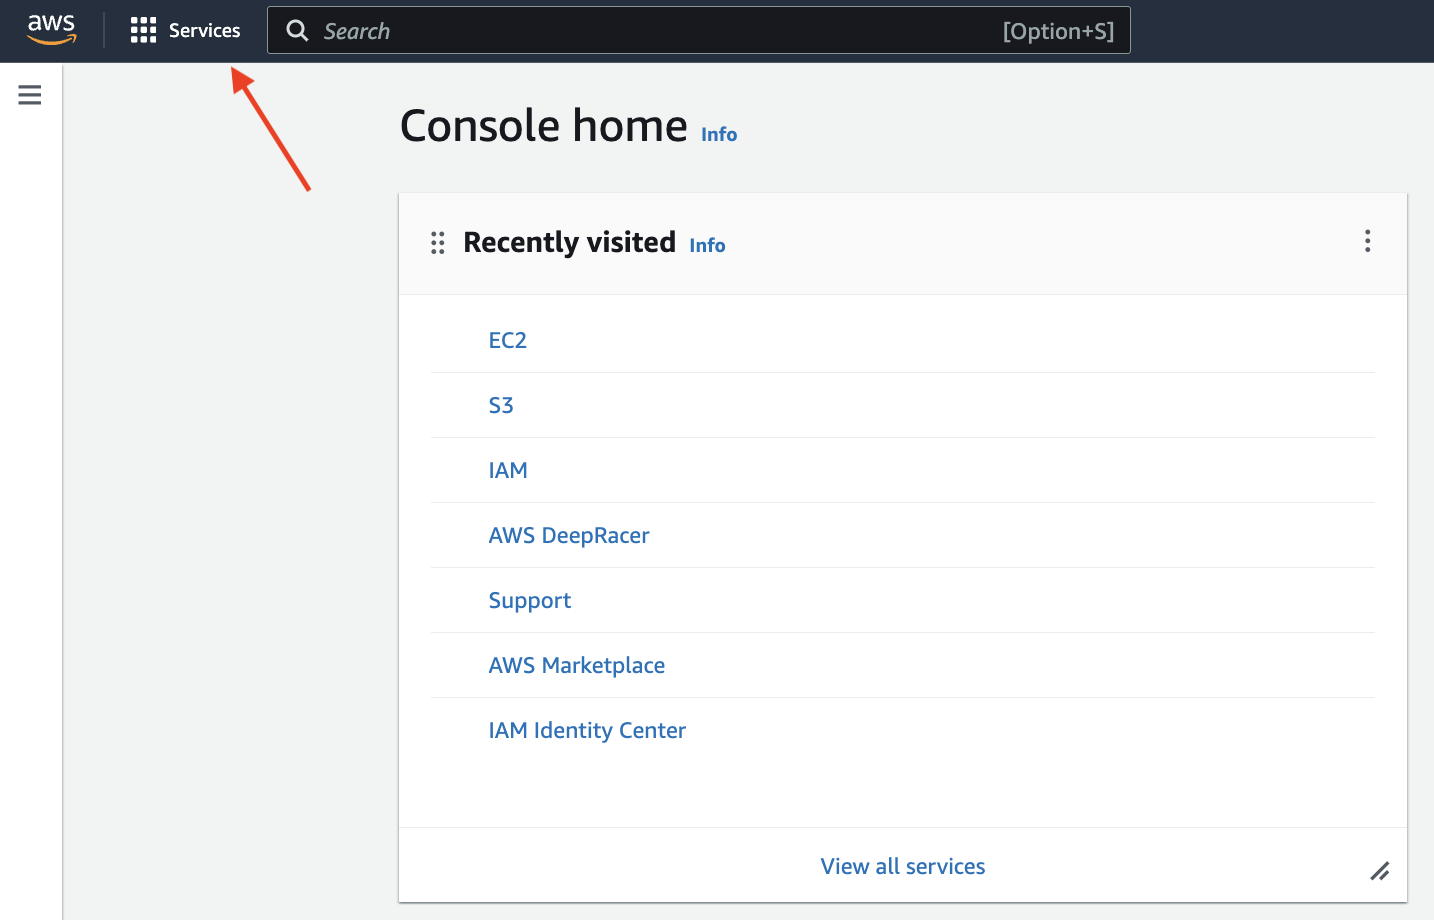Viewport: 1434px width, 920px height.
Task: Click View all services
Action: point(903,866)
